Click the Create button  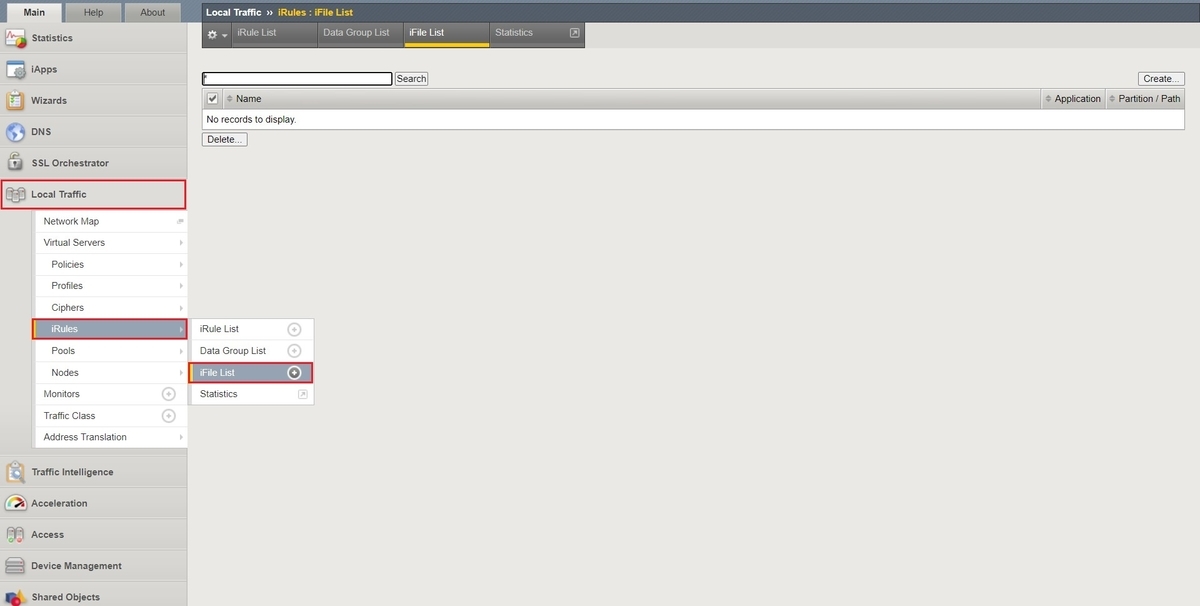point(1160,78)
